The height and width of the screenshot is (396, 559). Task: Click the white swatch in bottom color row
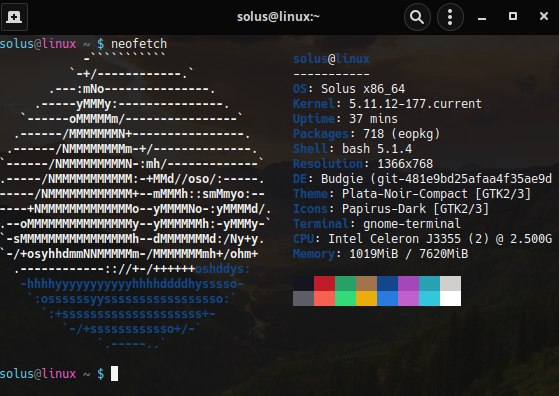pos(451,299)
